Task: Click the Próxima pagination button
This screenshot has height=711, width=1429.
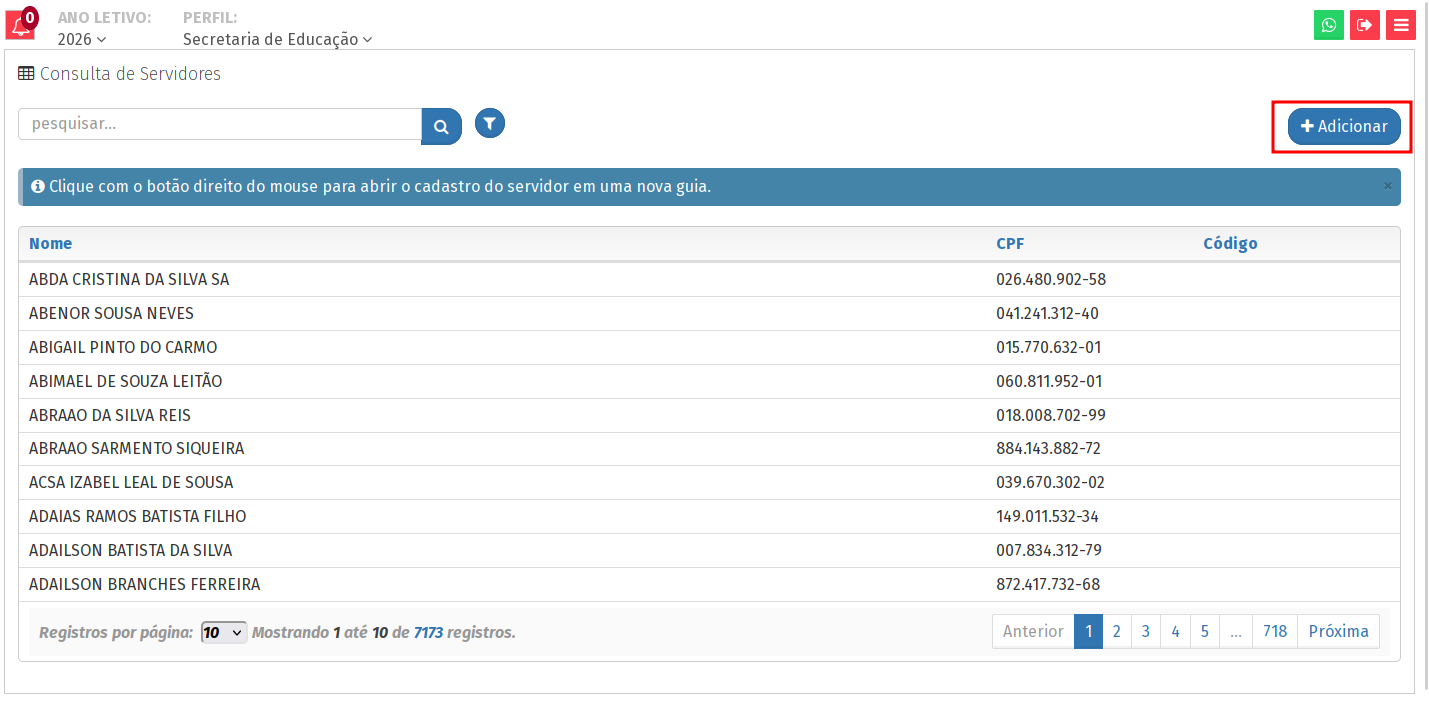Action: point(1338,631)
